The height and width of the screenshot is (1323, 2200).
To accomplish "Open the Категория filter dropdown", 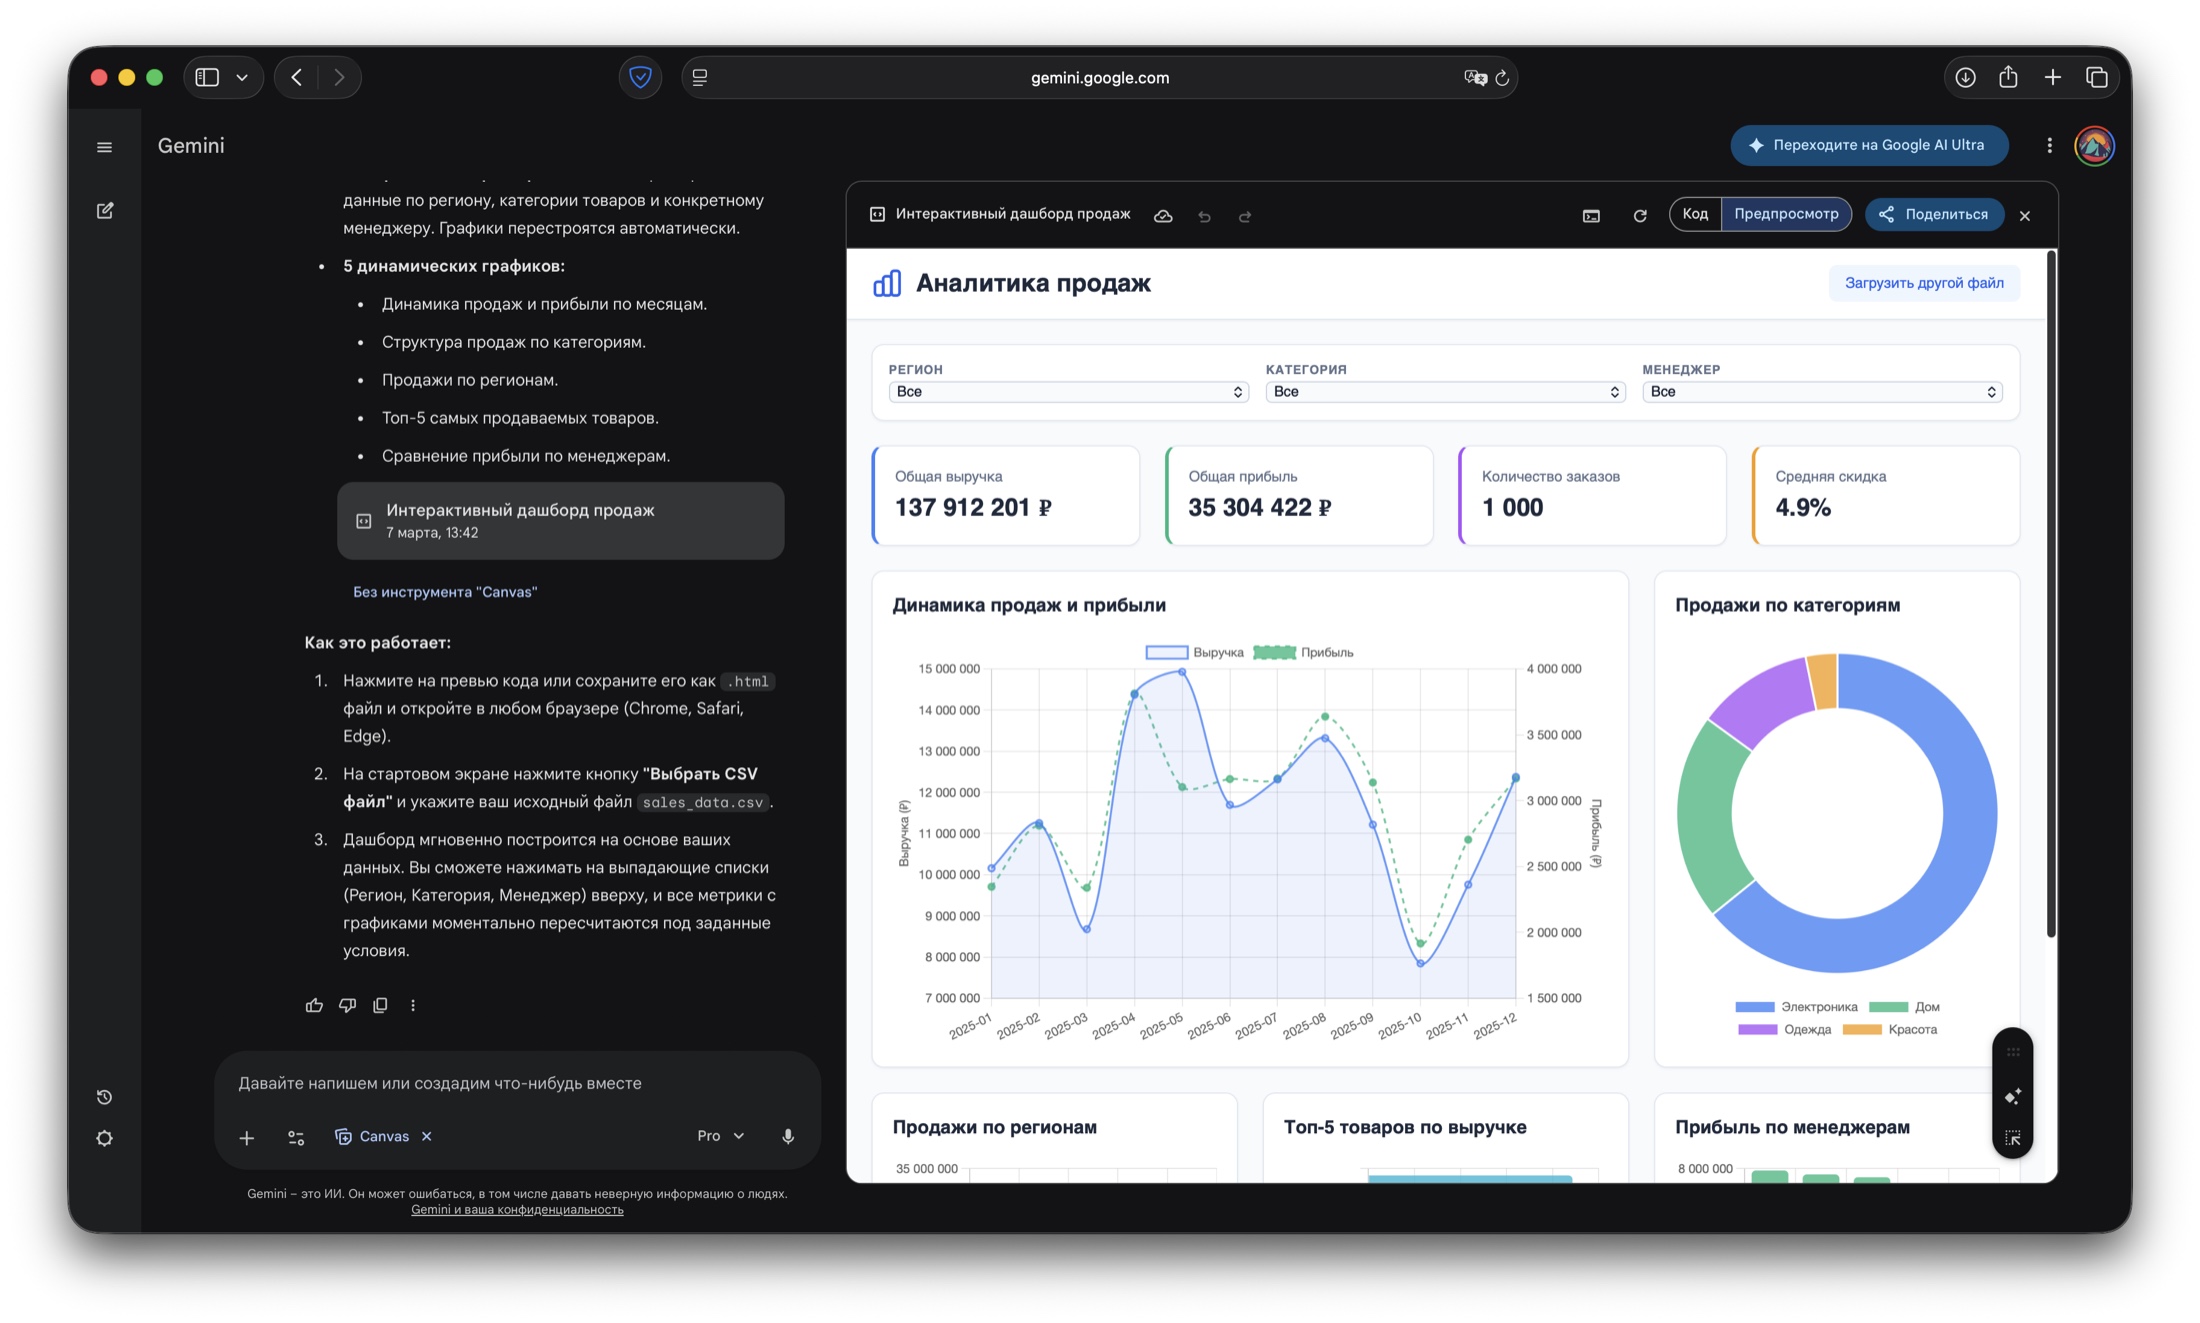I will 1444,392.
